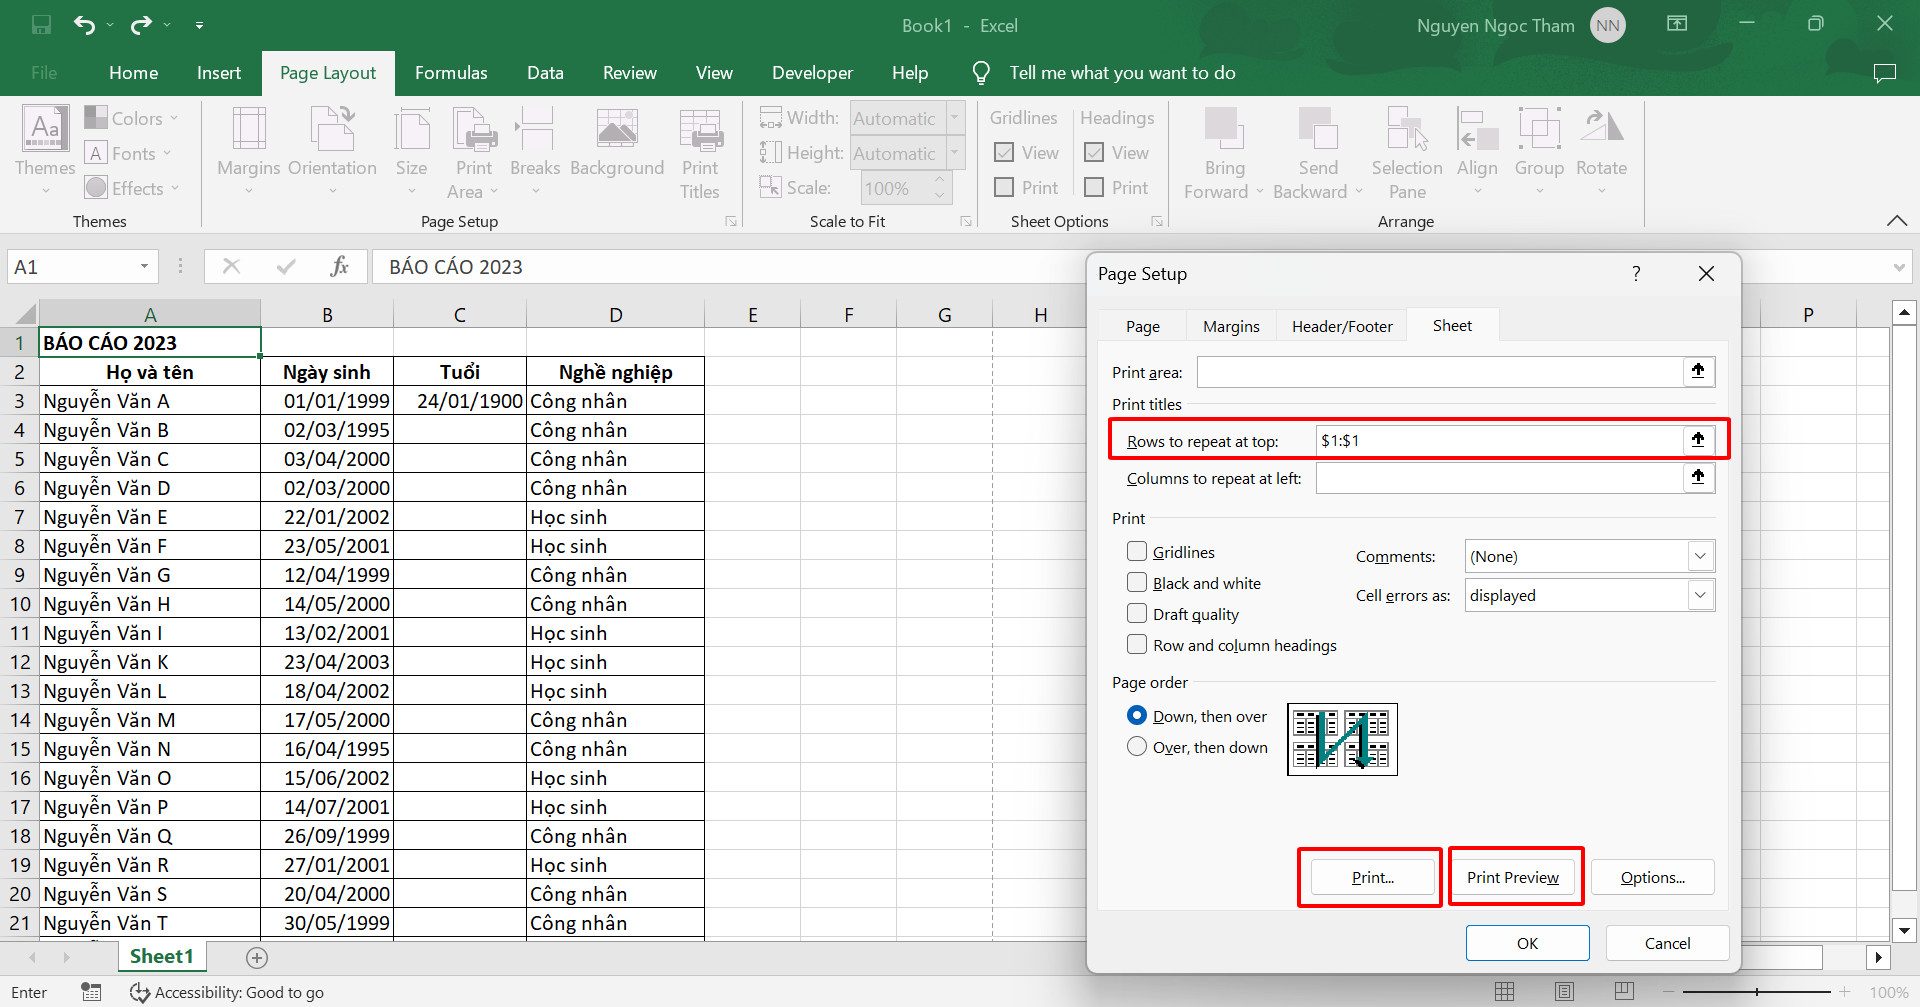
Task: Click range selector for Columns to repeat
Action: pyautogui.click(x=1697, y=478)
